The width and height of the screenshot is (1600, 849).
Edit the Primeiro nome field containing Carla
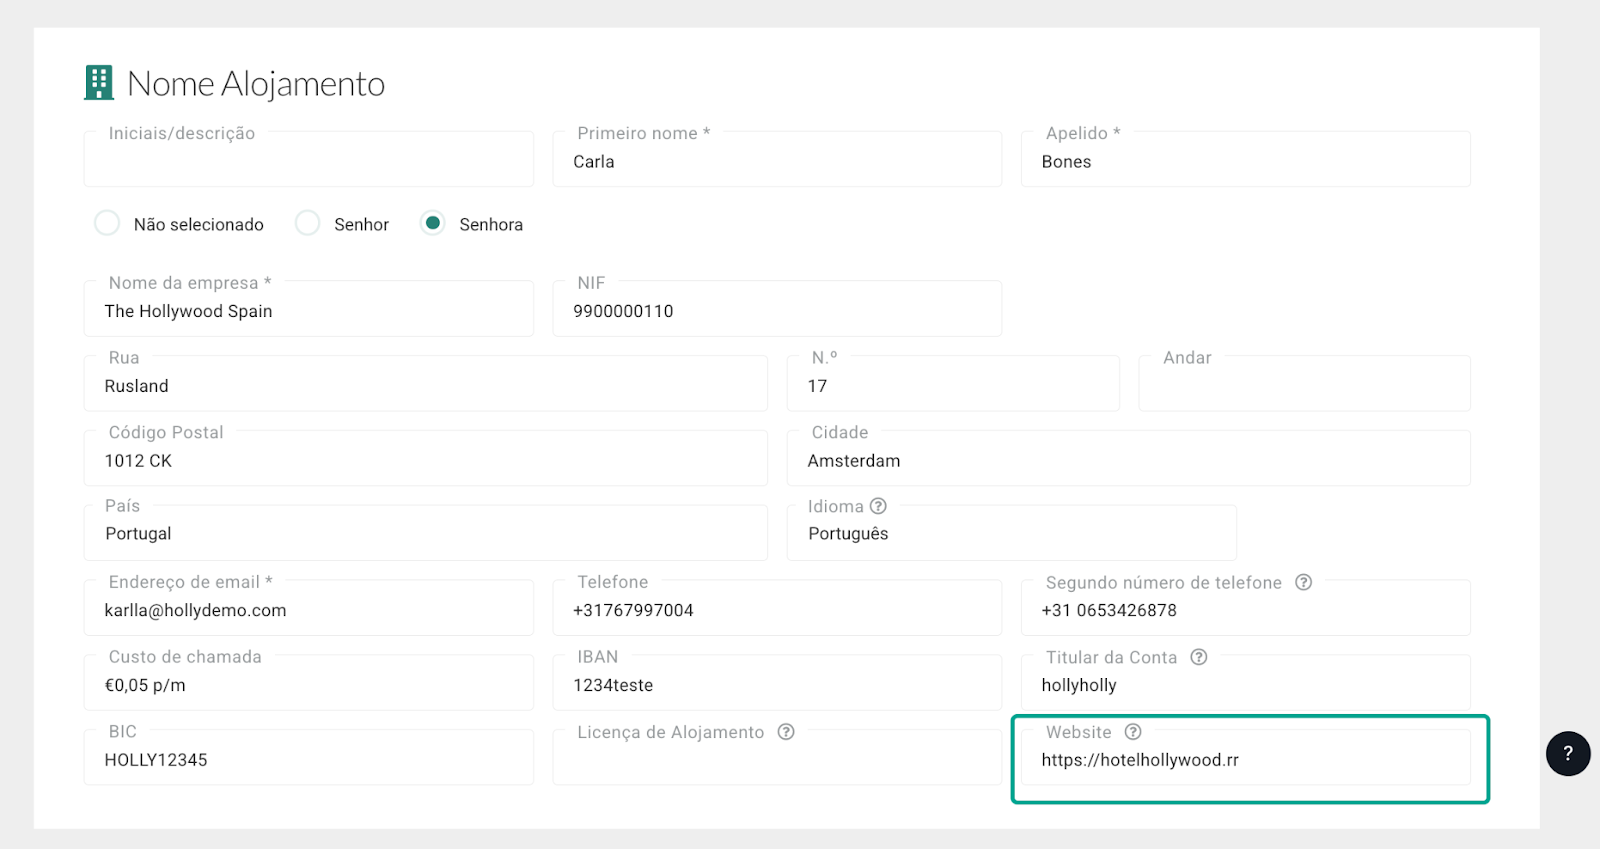click(x=777, y=159)
